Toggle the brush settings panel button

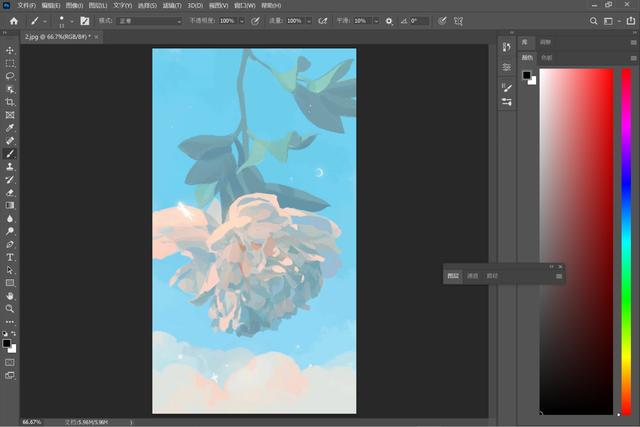[84, 20]
